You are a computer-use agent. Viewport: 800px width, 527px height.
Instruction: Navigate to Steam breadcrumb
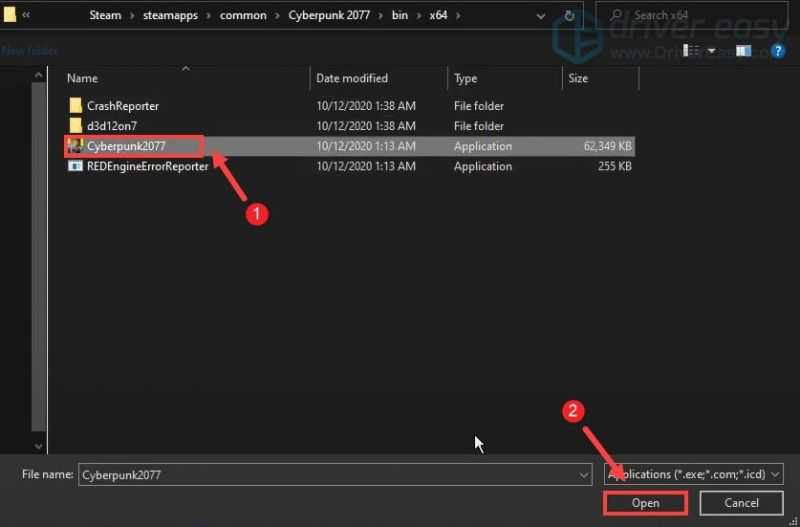click(x=105, y=15)
